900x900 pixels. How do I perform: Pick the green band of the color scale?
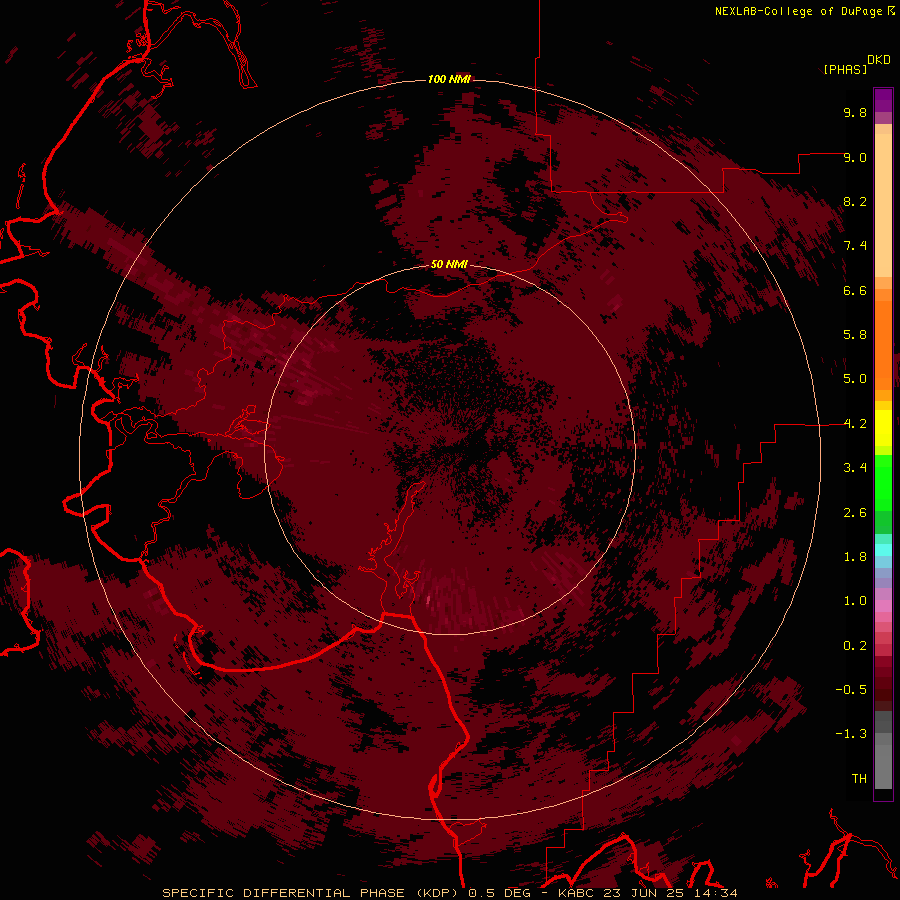coord(883,482)
